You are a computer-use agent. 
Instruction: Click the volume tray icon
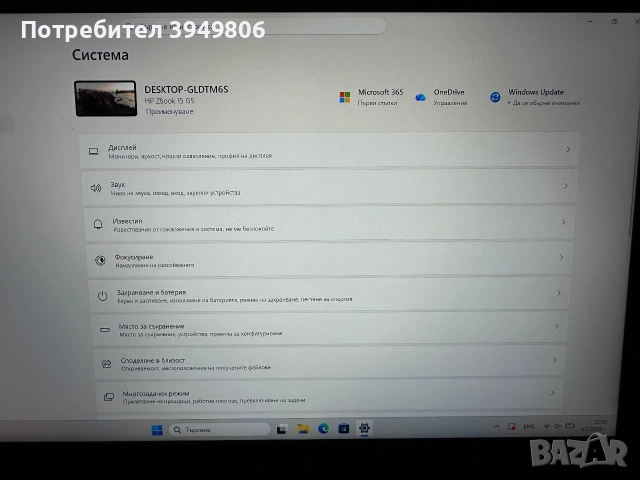tap(558, 426)
